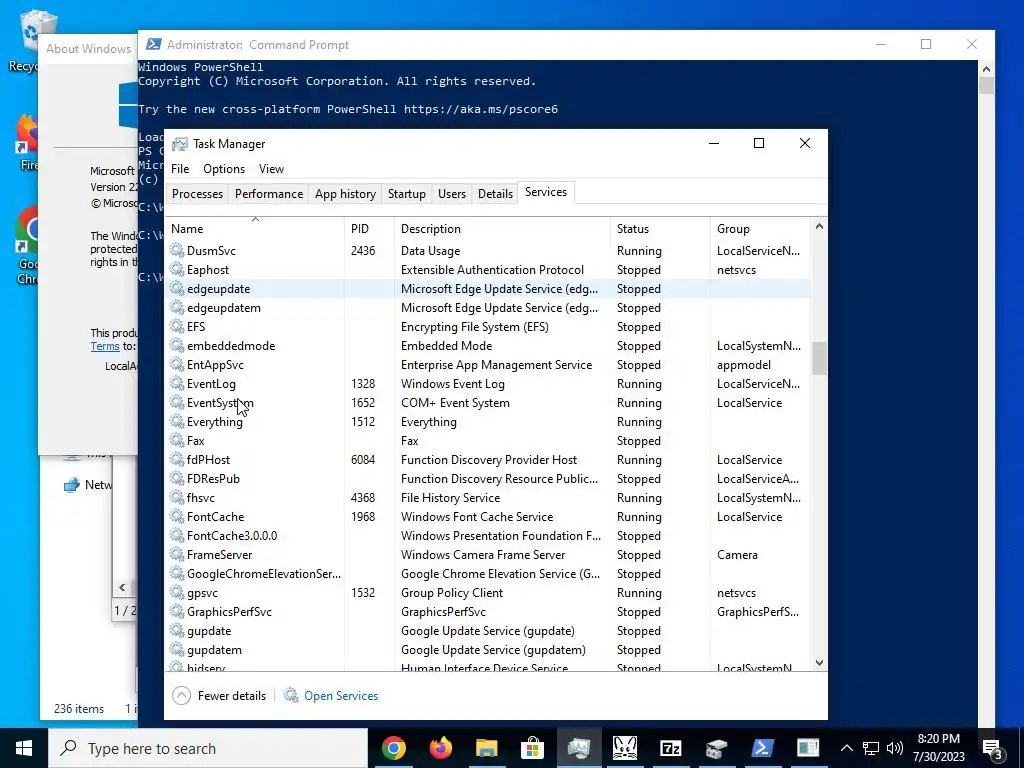1024x768 pixels.
Task: Select the Everything service row
Action: coord(488,421)
